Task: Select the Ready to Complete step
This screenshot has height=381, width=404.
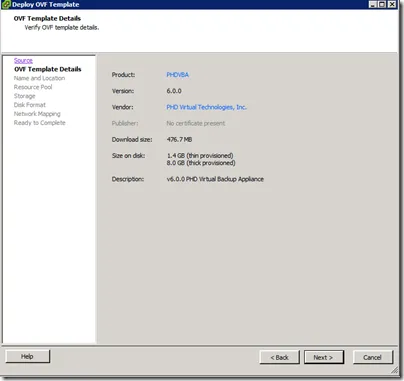Action: [40, 123]
